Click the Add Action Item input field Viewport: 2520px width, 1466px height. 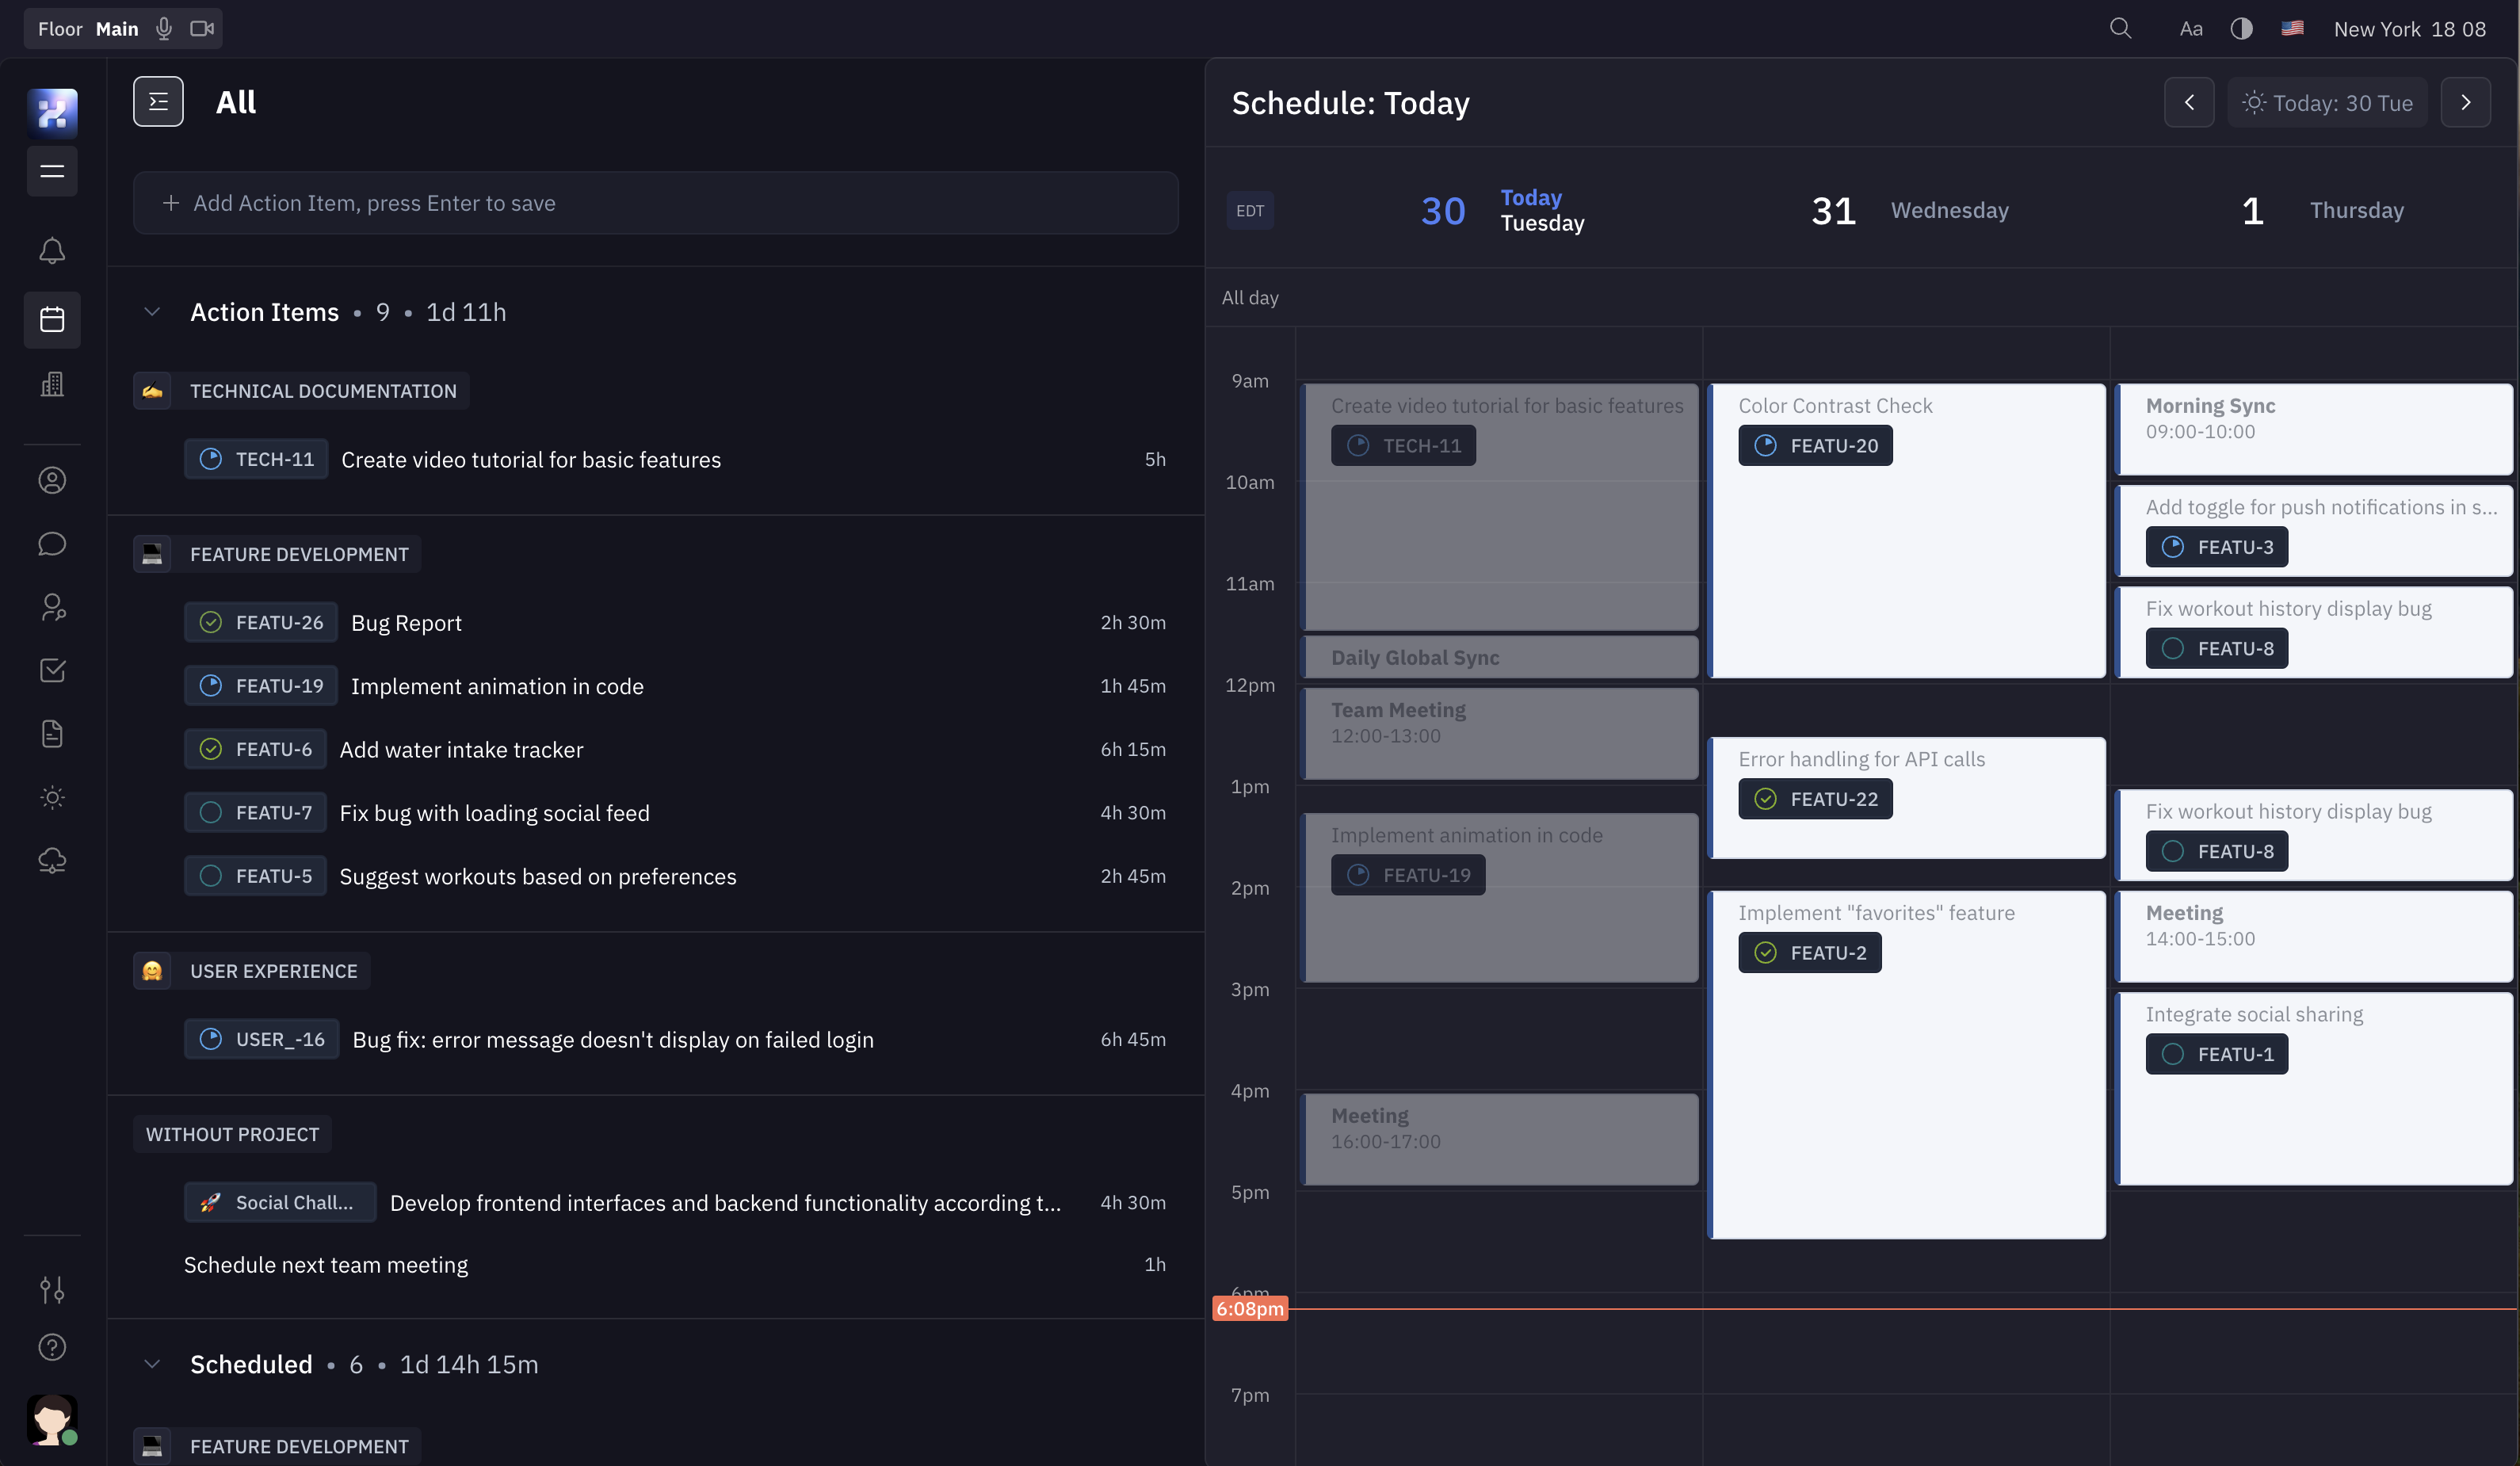pos(655,203)
